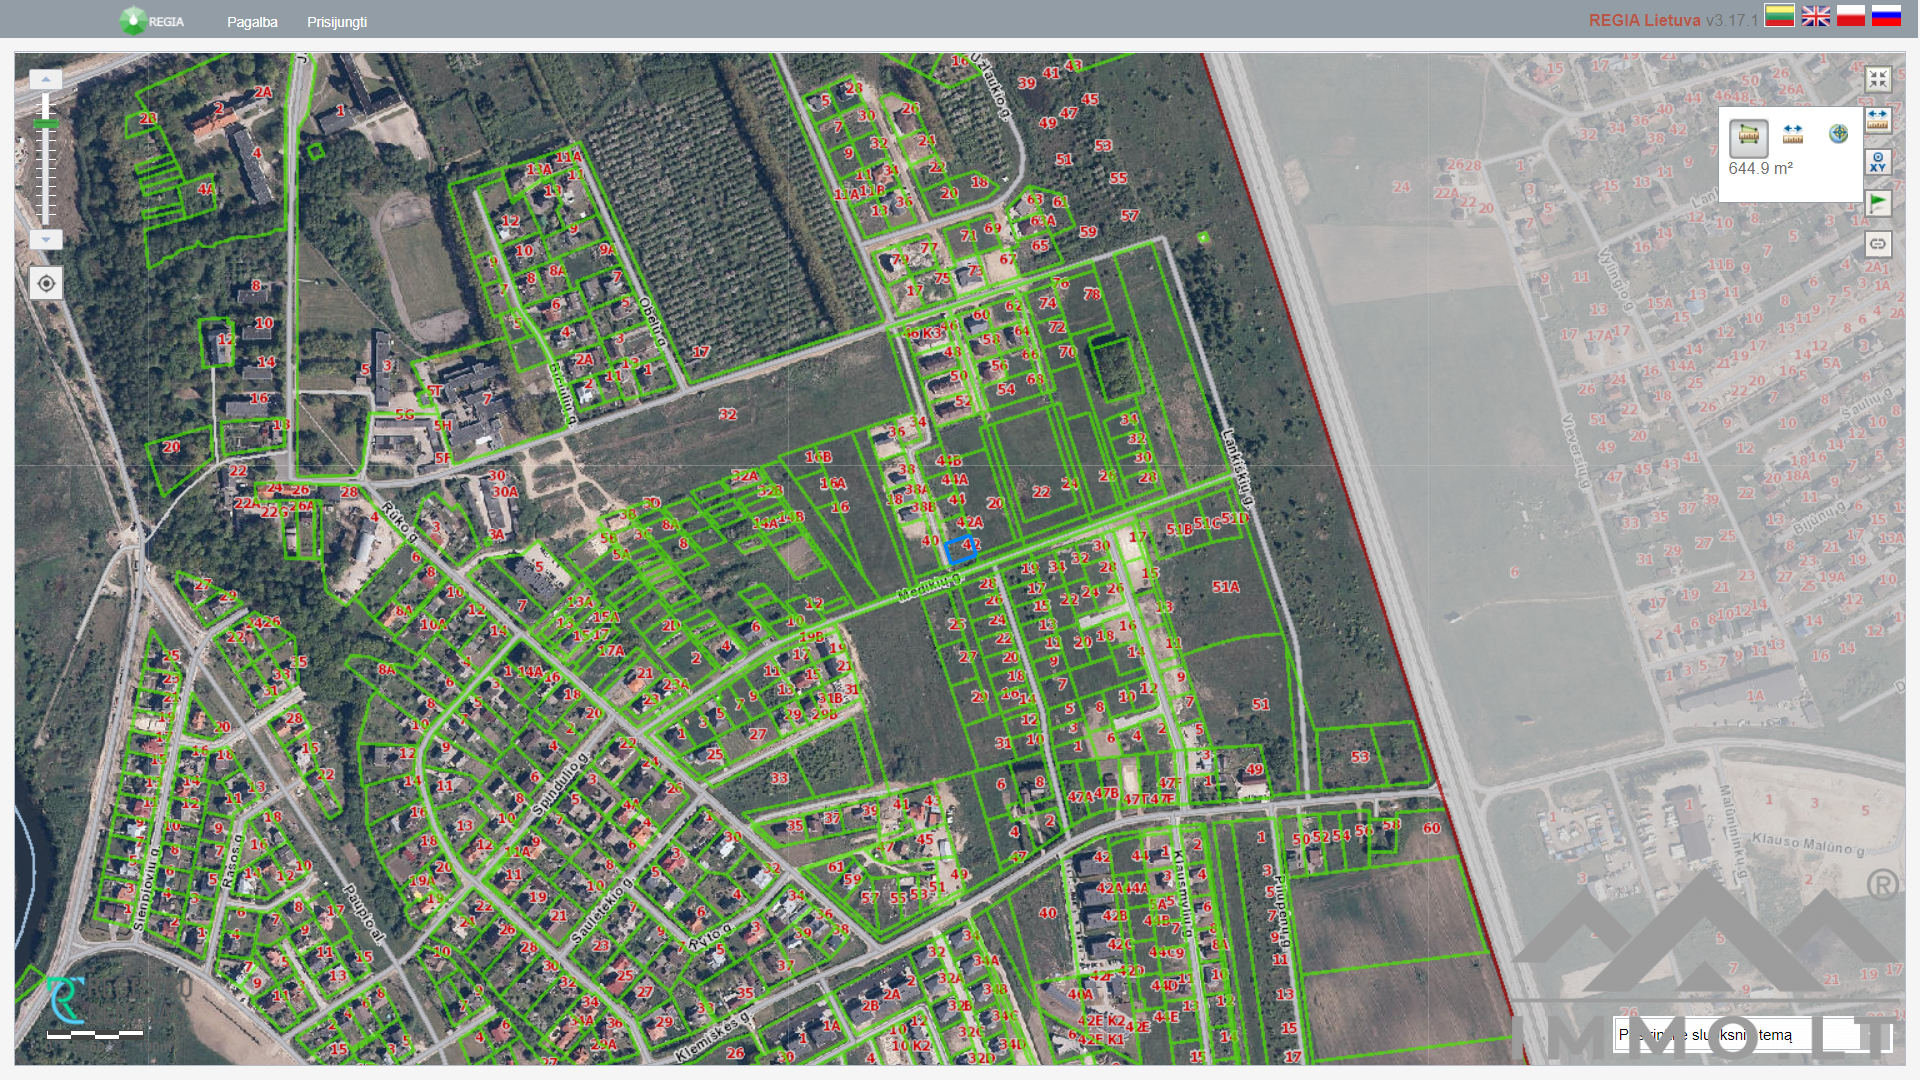This screenshot has height=1080, width=1920.
Task: Select the distance measurement tool
Action: coord(1793,134)
